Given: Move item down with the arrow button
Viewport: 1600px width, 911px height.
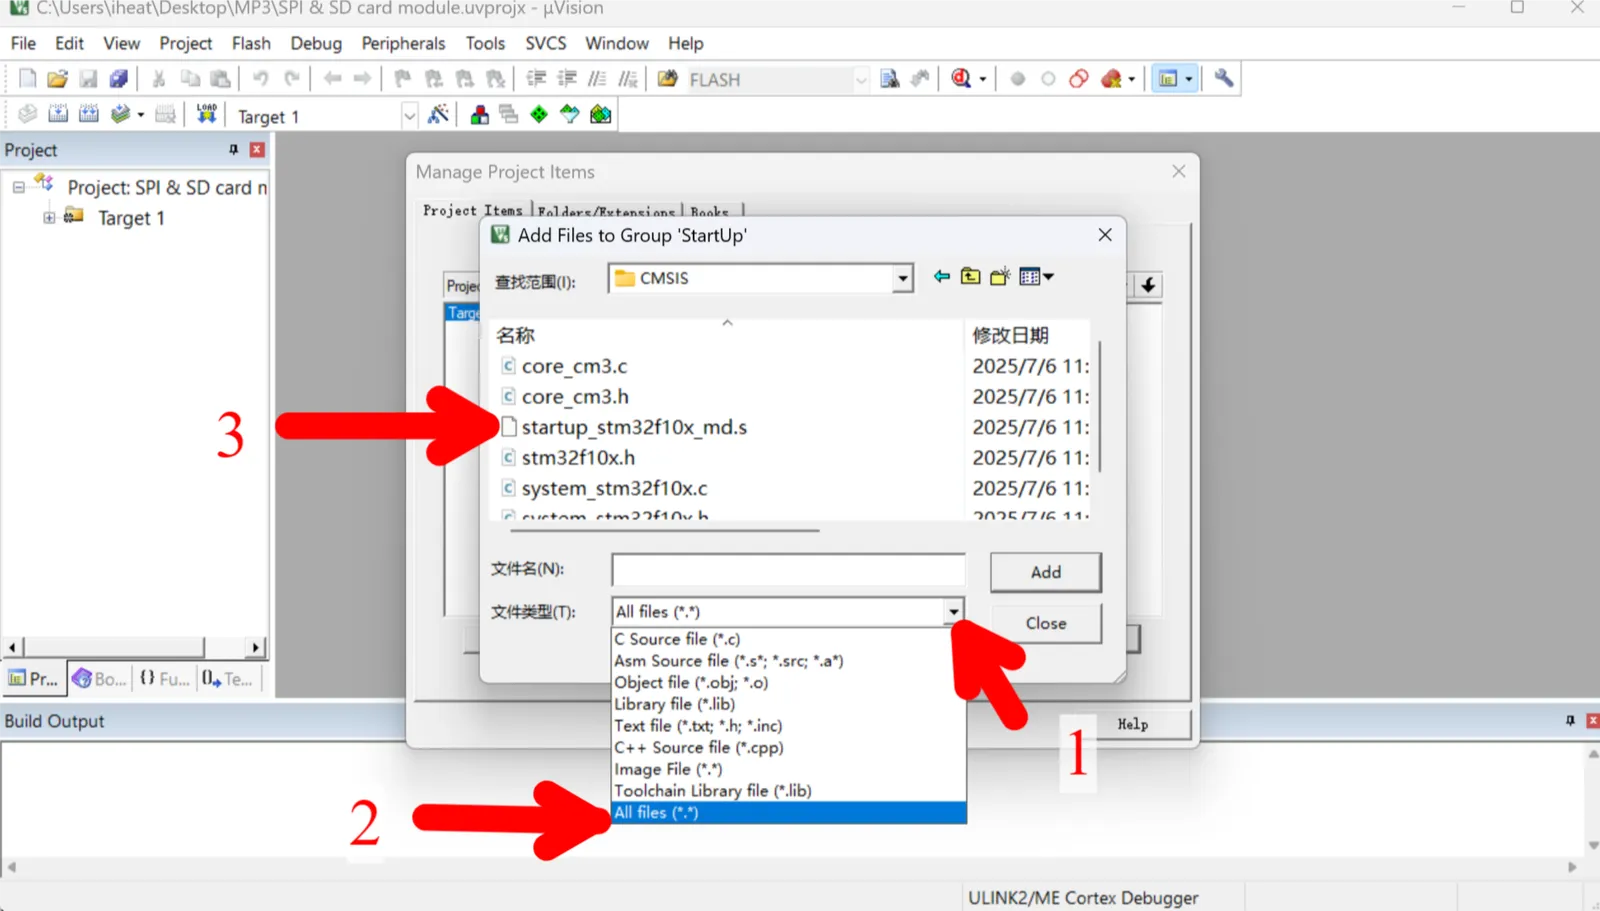Looking at the screenshot, I should 1148,285.
